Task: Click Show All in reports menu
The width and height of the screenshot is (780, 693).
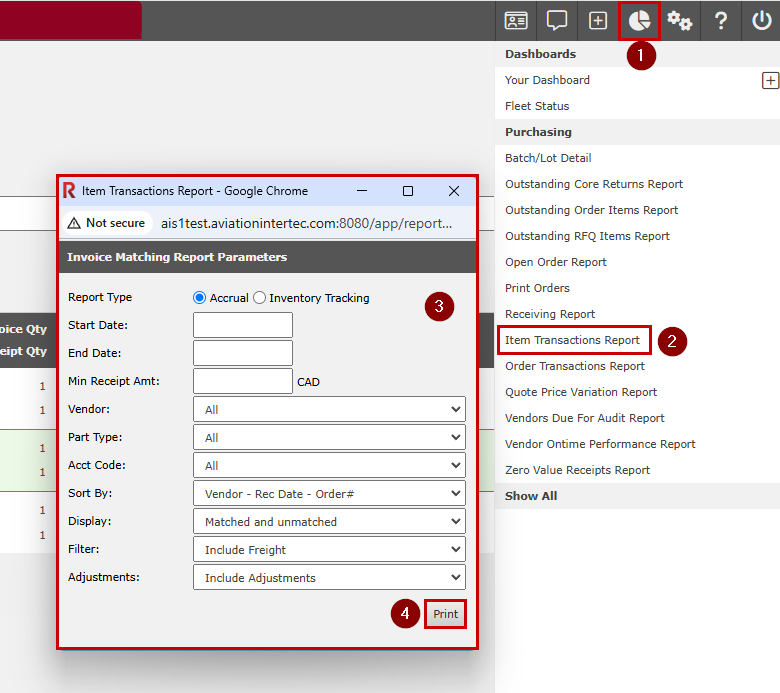Action: coord(531,496)
